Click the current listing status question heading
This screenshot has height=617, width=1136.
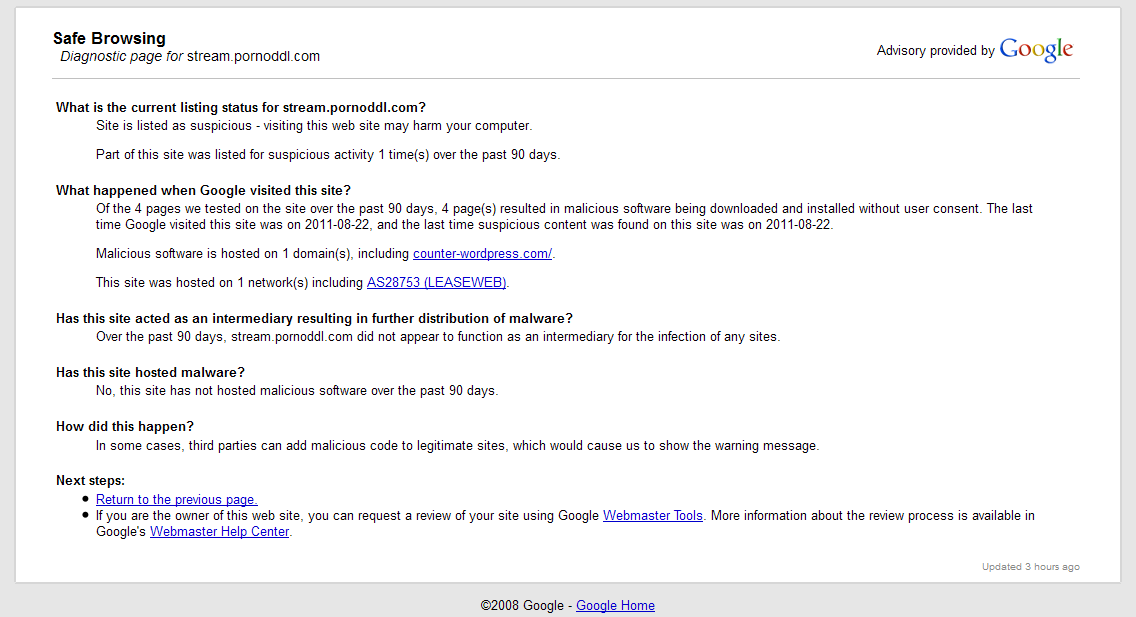coord(241,107)
